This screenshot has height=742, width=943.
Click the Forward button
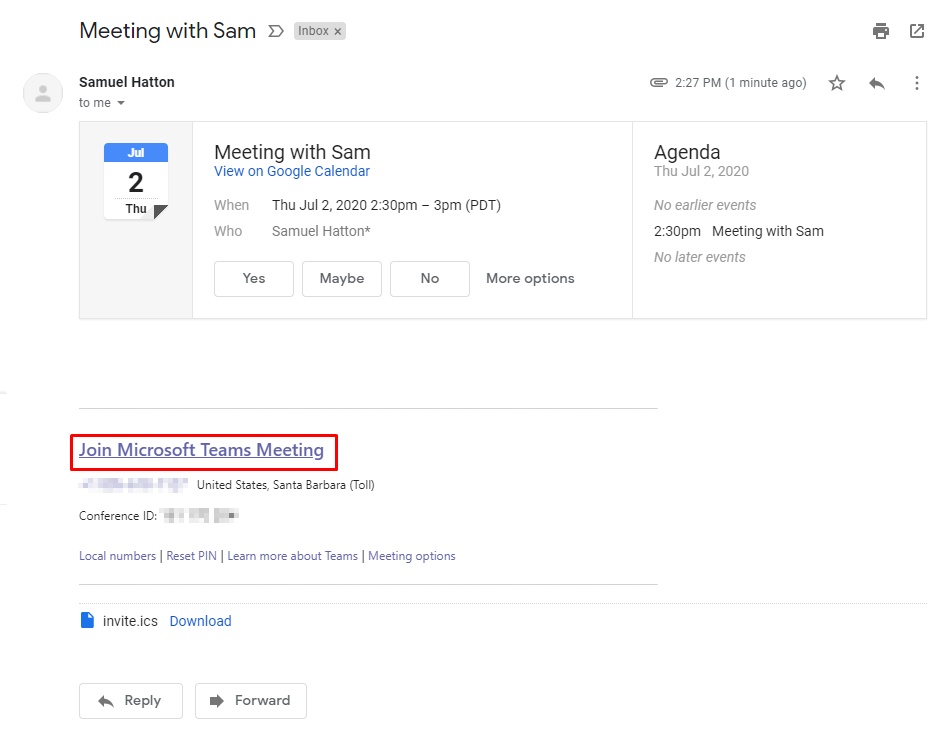coord(250,701)
